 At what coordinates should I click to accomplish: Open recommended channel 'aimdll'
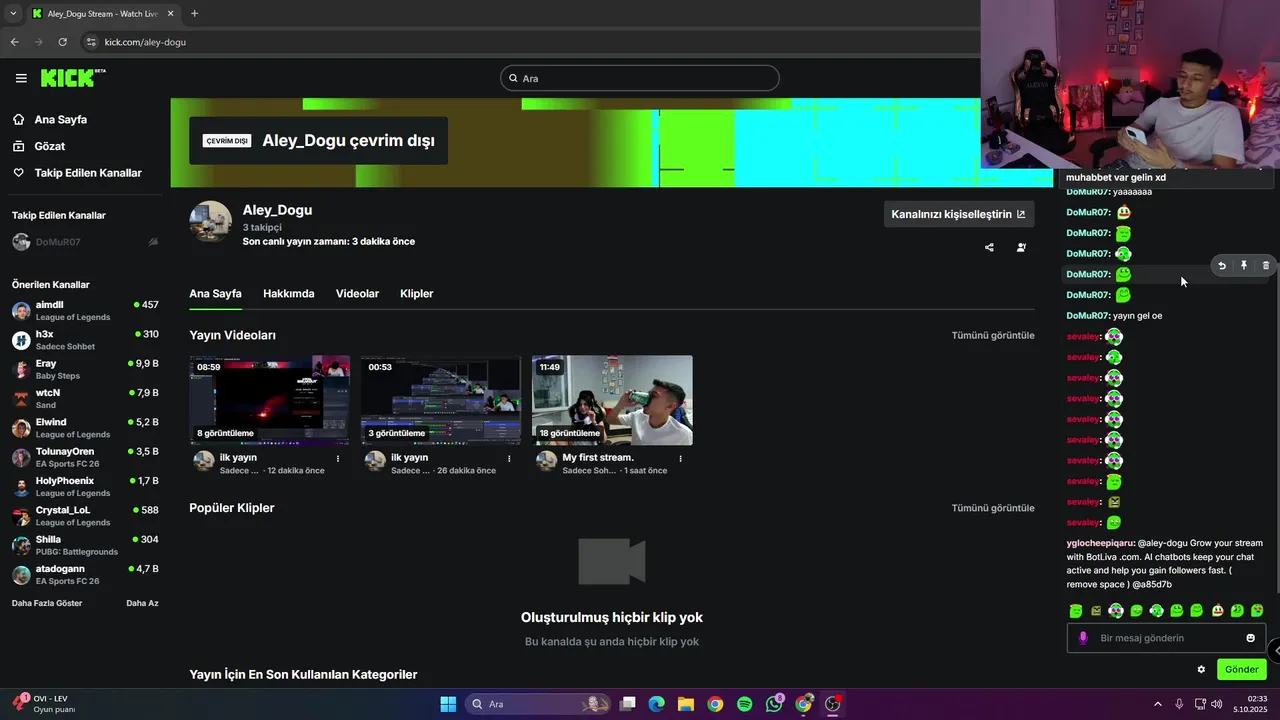click(x=85, y=311)
